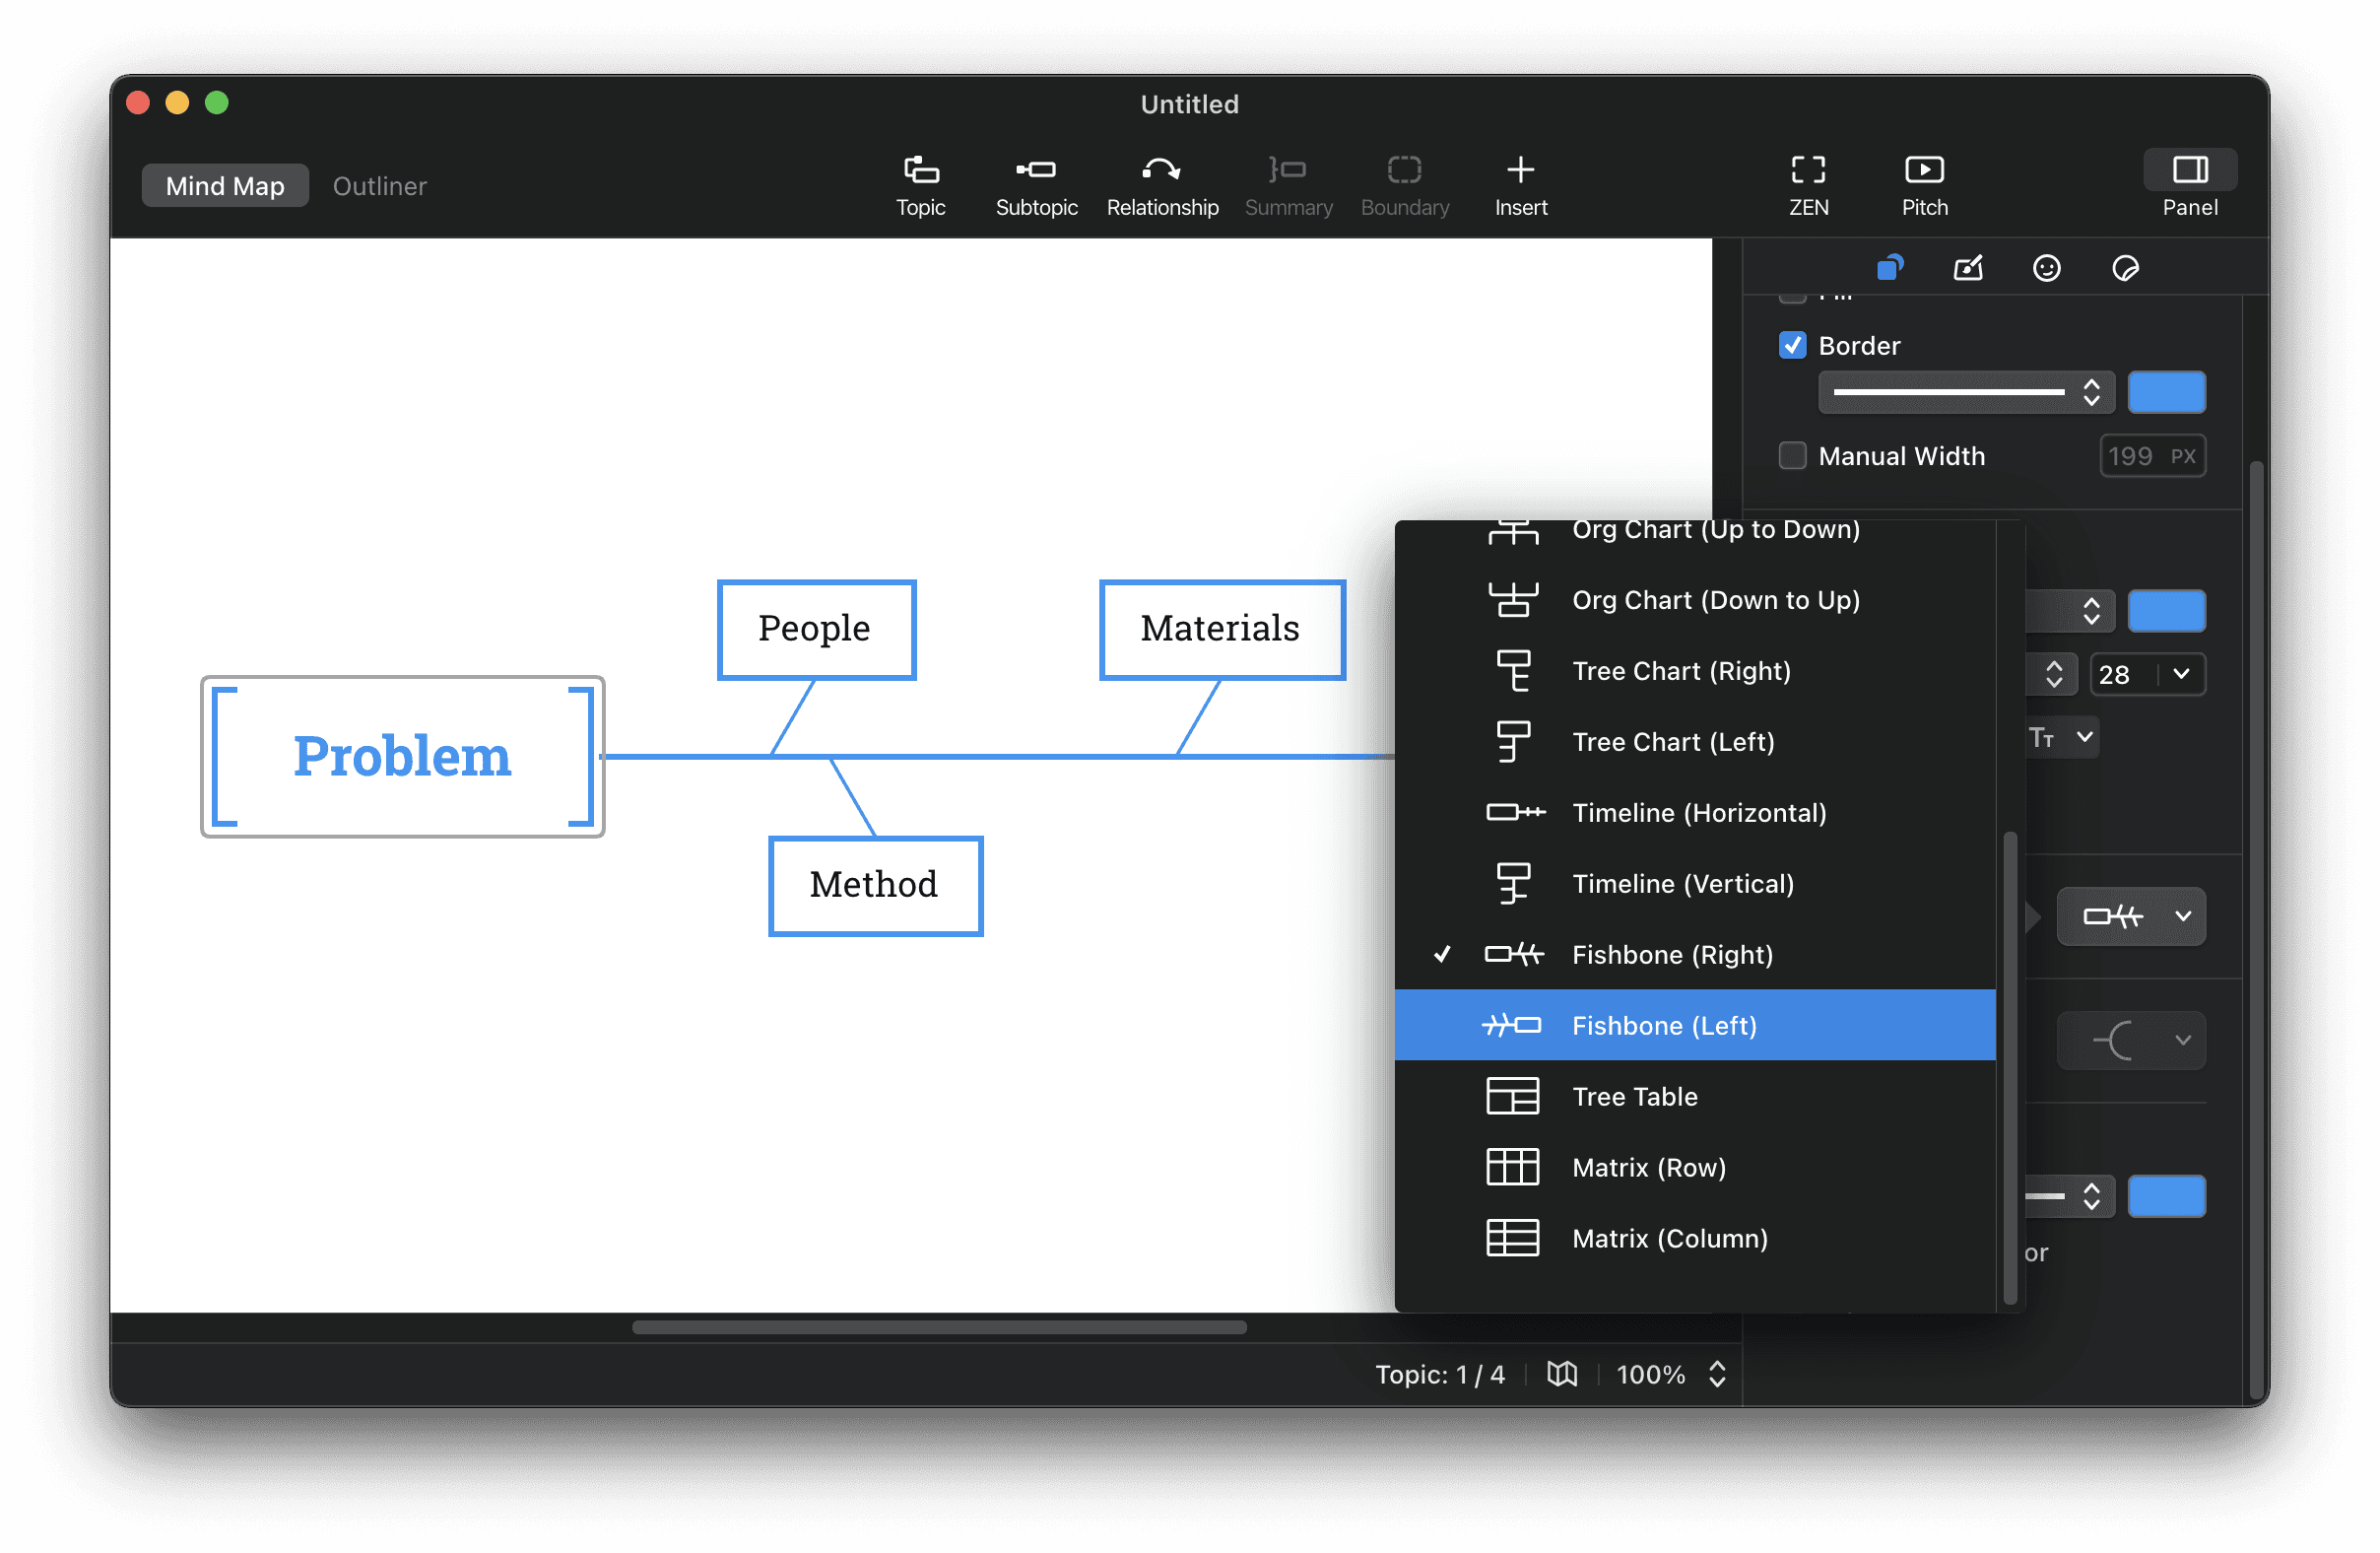Add a new Topic from toolbar

point(920,186)
